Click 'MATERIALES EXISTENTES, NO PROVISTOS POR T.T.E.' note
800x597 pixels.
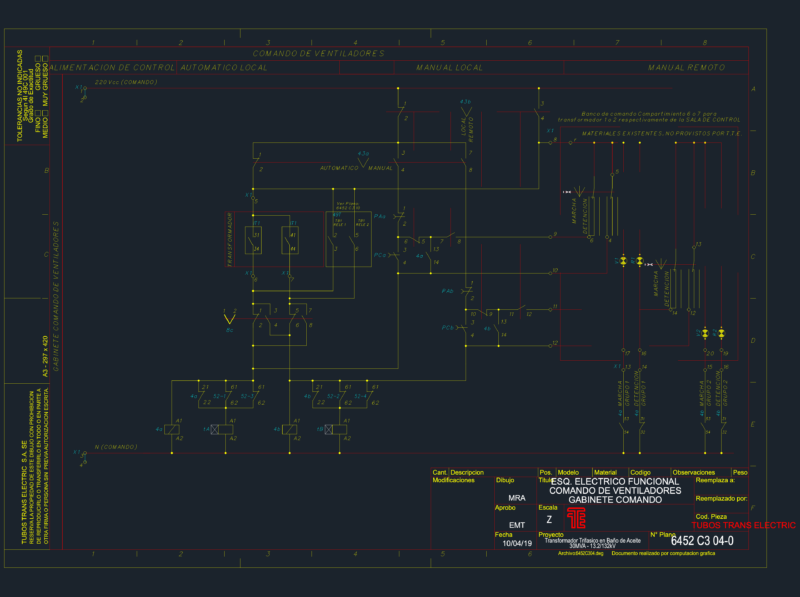click(x=662, y=134)
